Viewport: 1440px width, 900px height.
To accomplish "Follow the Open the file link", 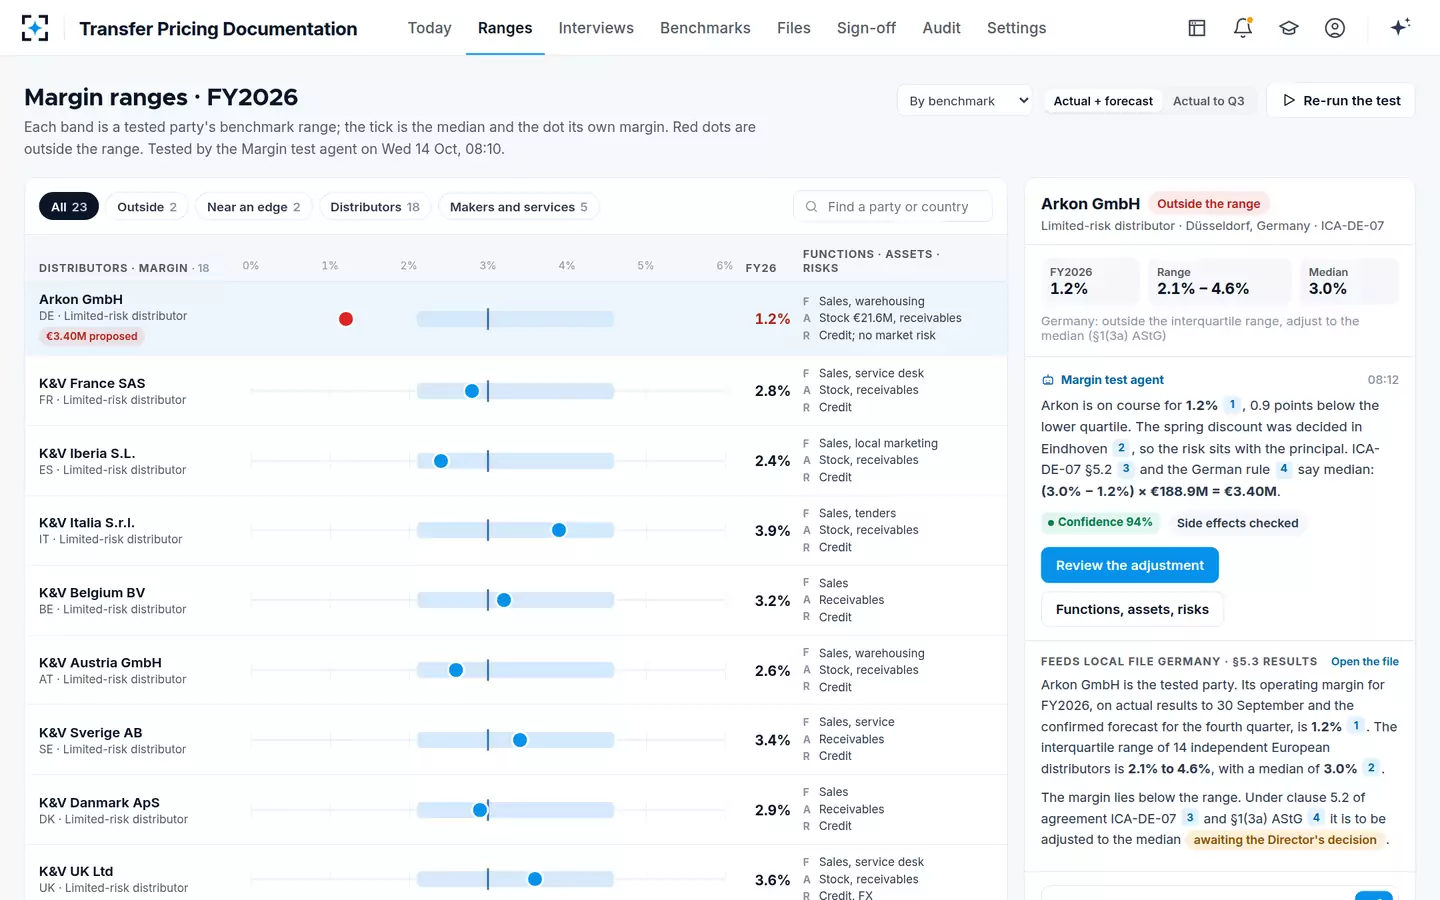I will pyautogui.click(x=1365, y=661).
